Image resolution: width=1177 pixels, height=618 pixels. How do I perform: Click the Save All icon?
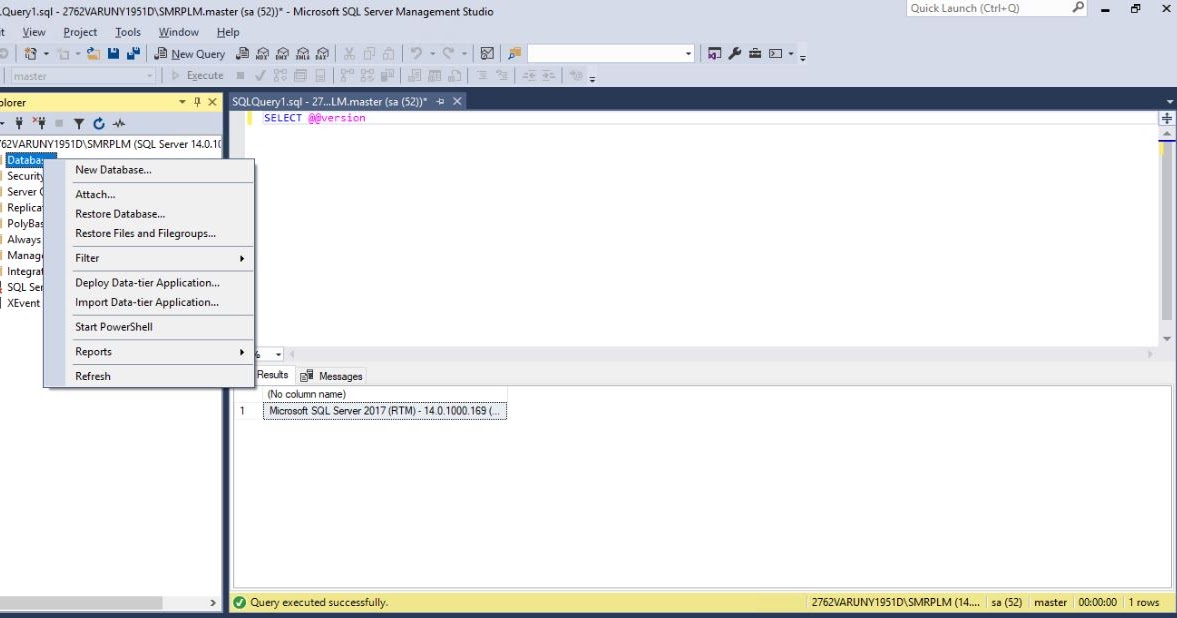[134, 54]
